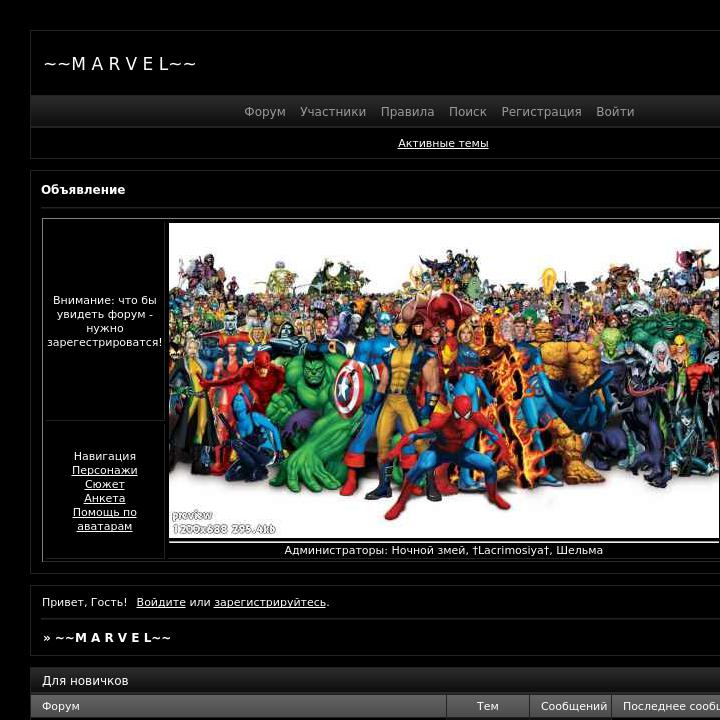Click the » ~~M A R V E L~~ breadcrumb

[107, 637]
